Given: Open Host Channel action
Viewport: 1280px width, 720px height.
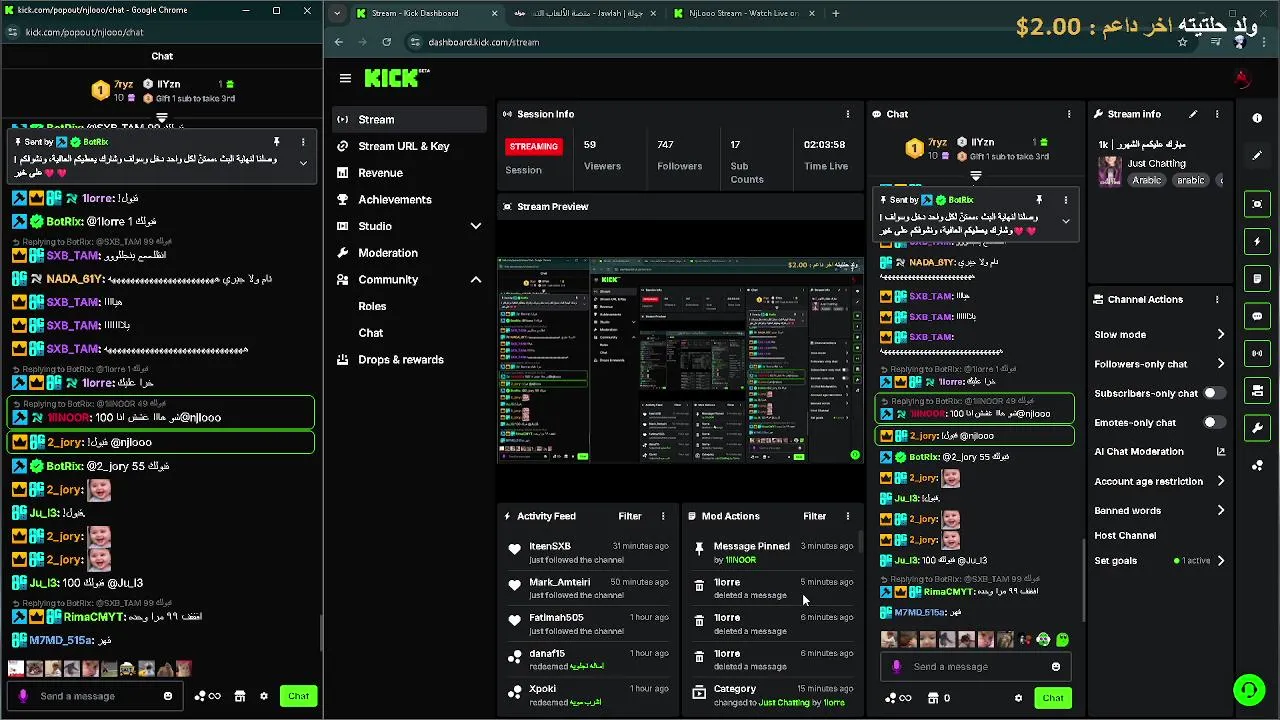Looking at the screenshot, I should 1125,536.
